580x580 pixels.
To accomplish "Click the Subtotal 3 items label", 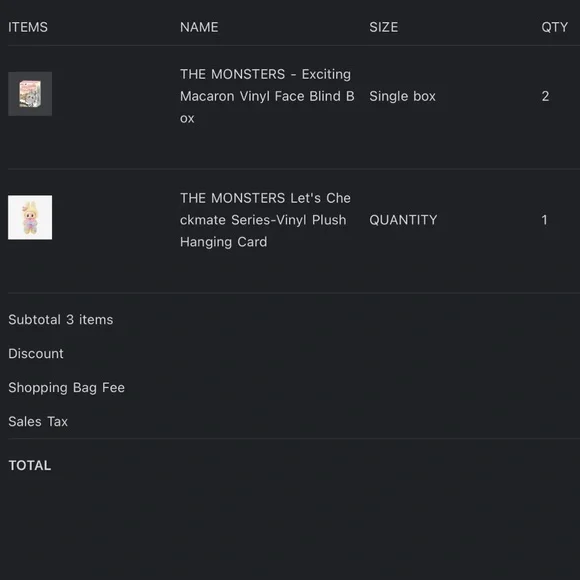I will point(61,320).
